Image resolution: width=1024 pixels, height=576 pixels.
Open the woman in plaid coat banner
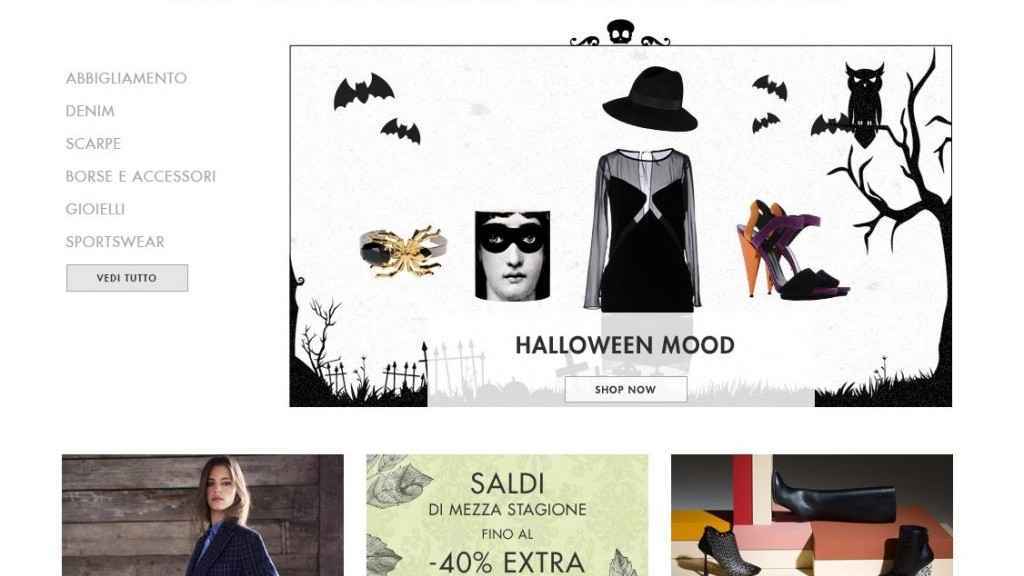(202, 515)
